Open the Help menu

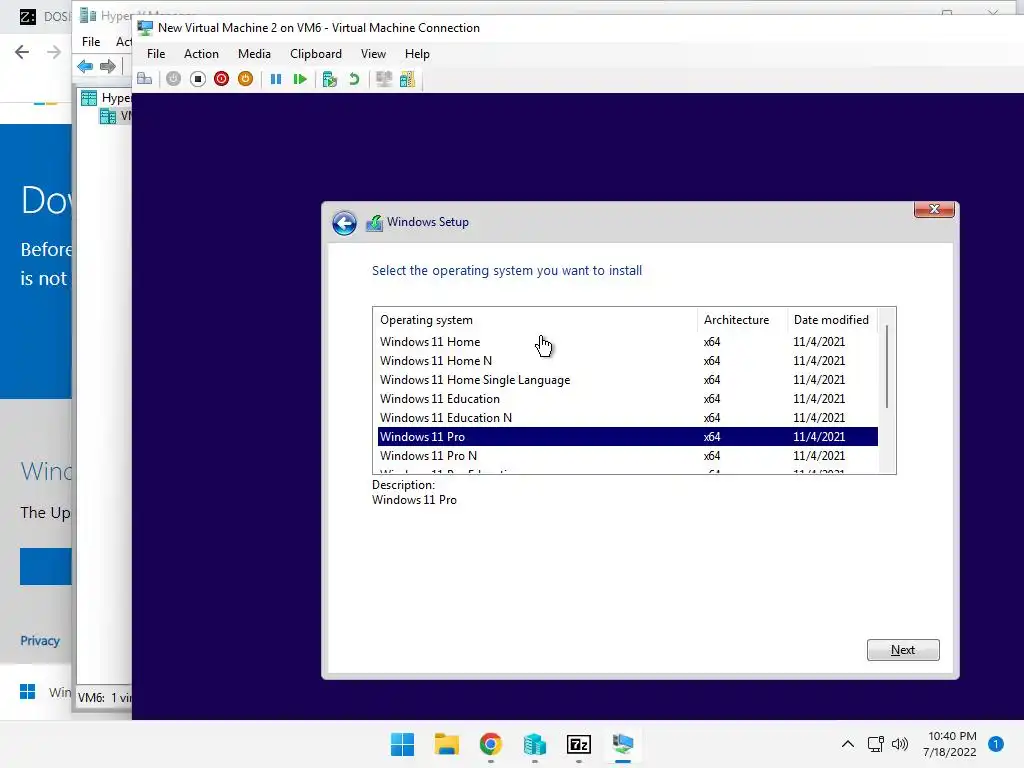417,54
